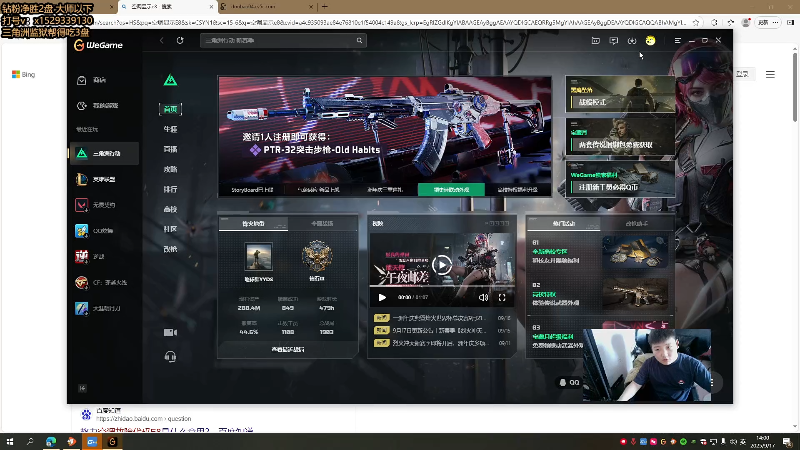This screenshot has height=450, width=800.
Task: Click the WeGame logo
Action: point(98,45)
